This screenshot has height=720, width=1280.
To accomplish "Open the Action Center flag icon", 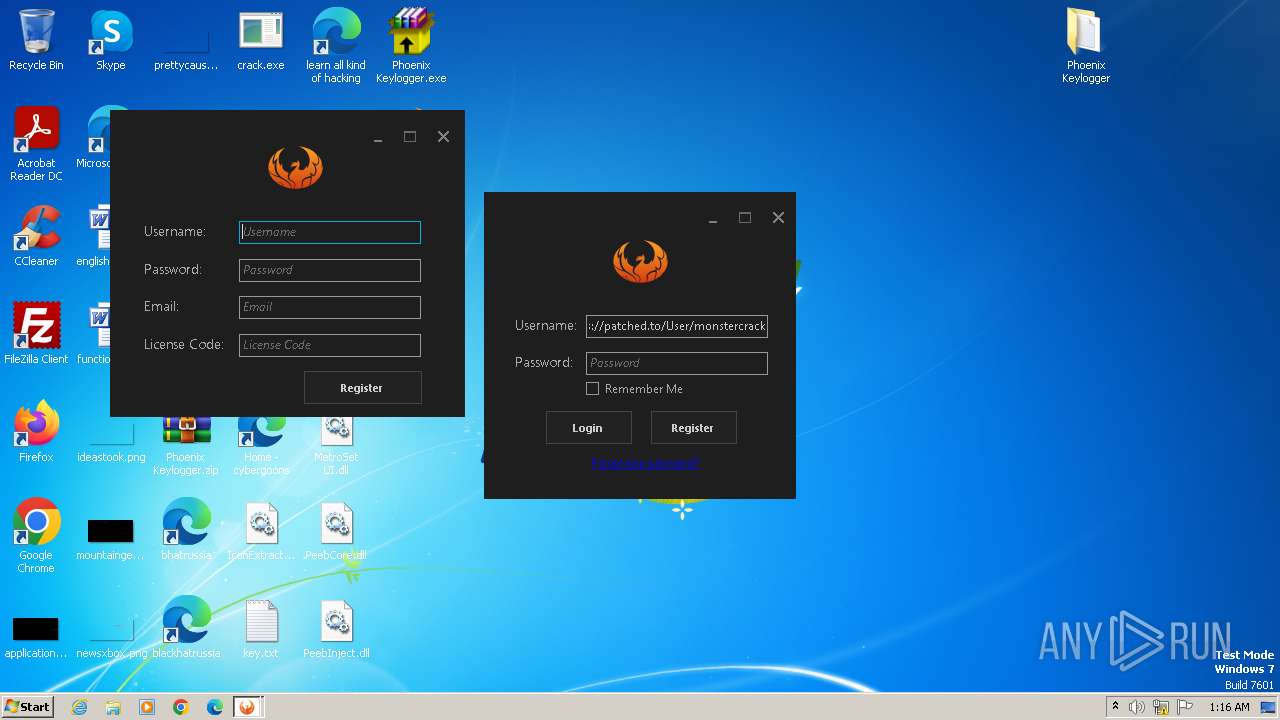I will click(1185, 707).
